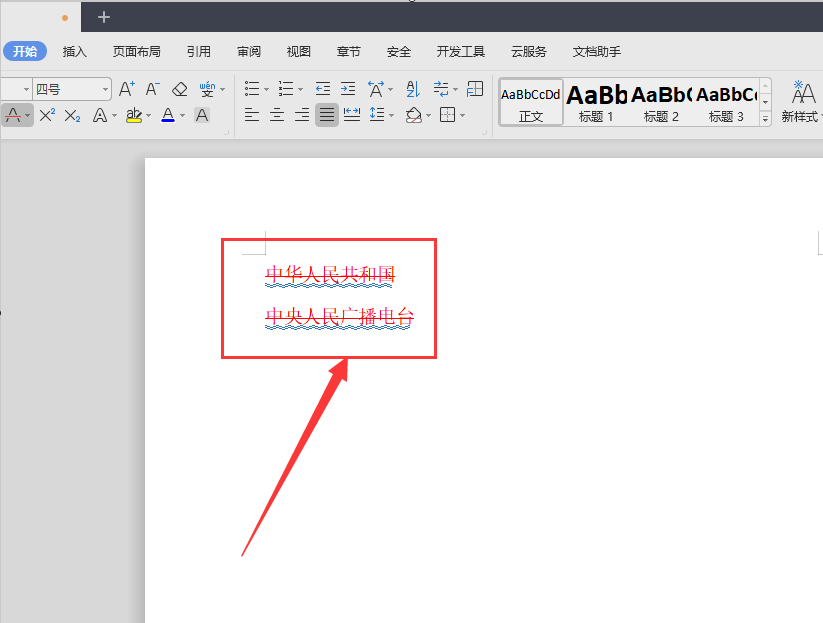The image size is (823, 623).
Task: Open the strikethrough dropdown arrow
Action: click(x=27, y=115)
